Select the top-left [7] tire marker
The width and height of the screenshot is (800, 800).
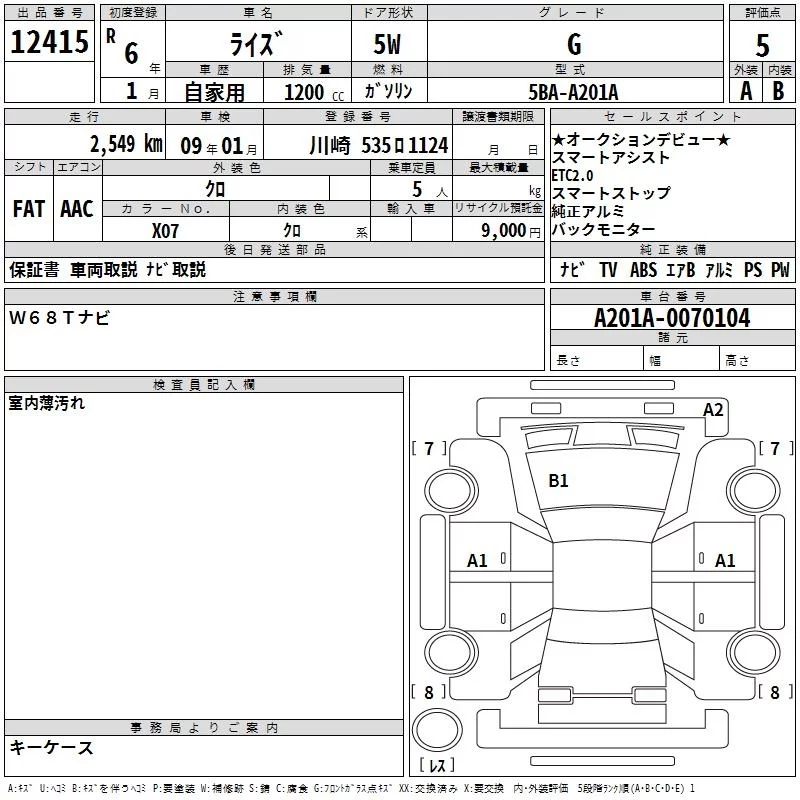click(429, 448)
